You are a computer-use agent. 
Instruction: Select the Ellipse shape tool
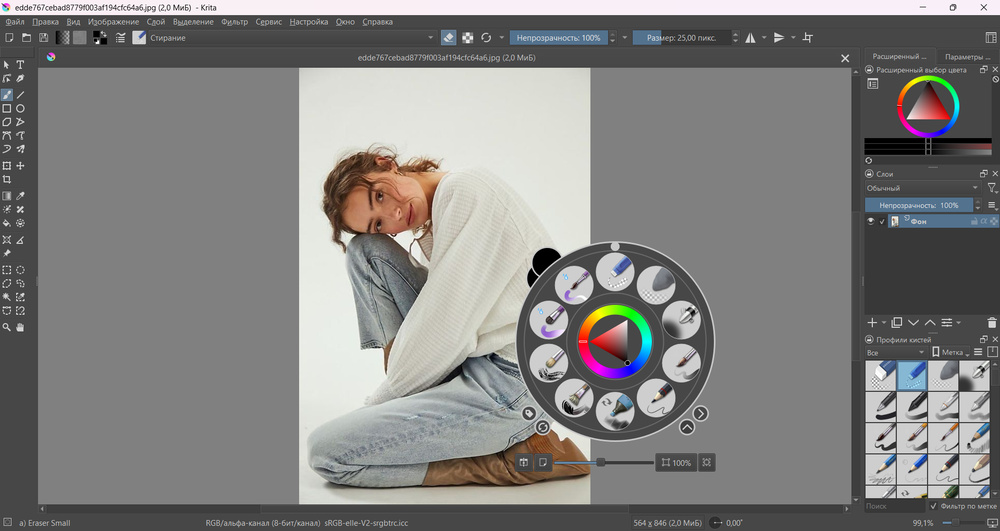tap(20, 108)
